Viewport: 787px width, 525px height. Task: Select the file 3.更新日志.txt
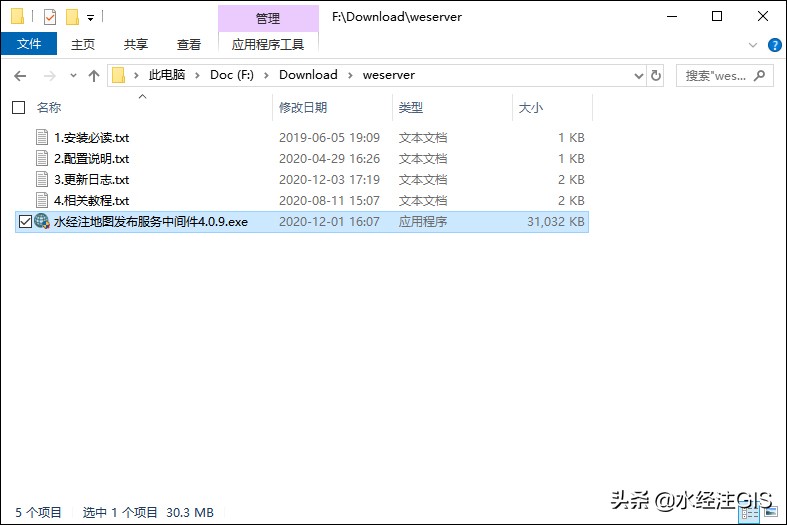coord(91,180)
